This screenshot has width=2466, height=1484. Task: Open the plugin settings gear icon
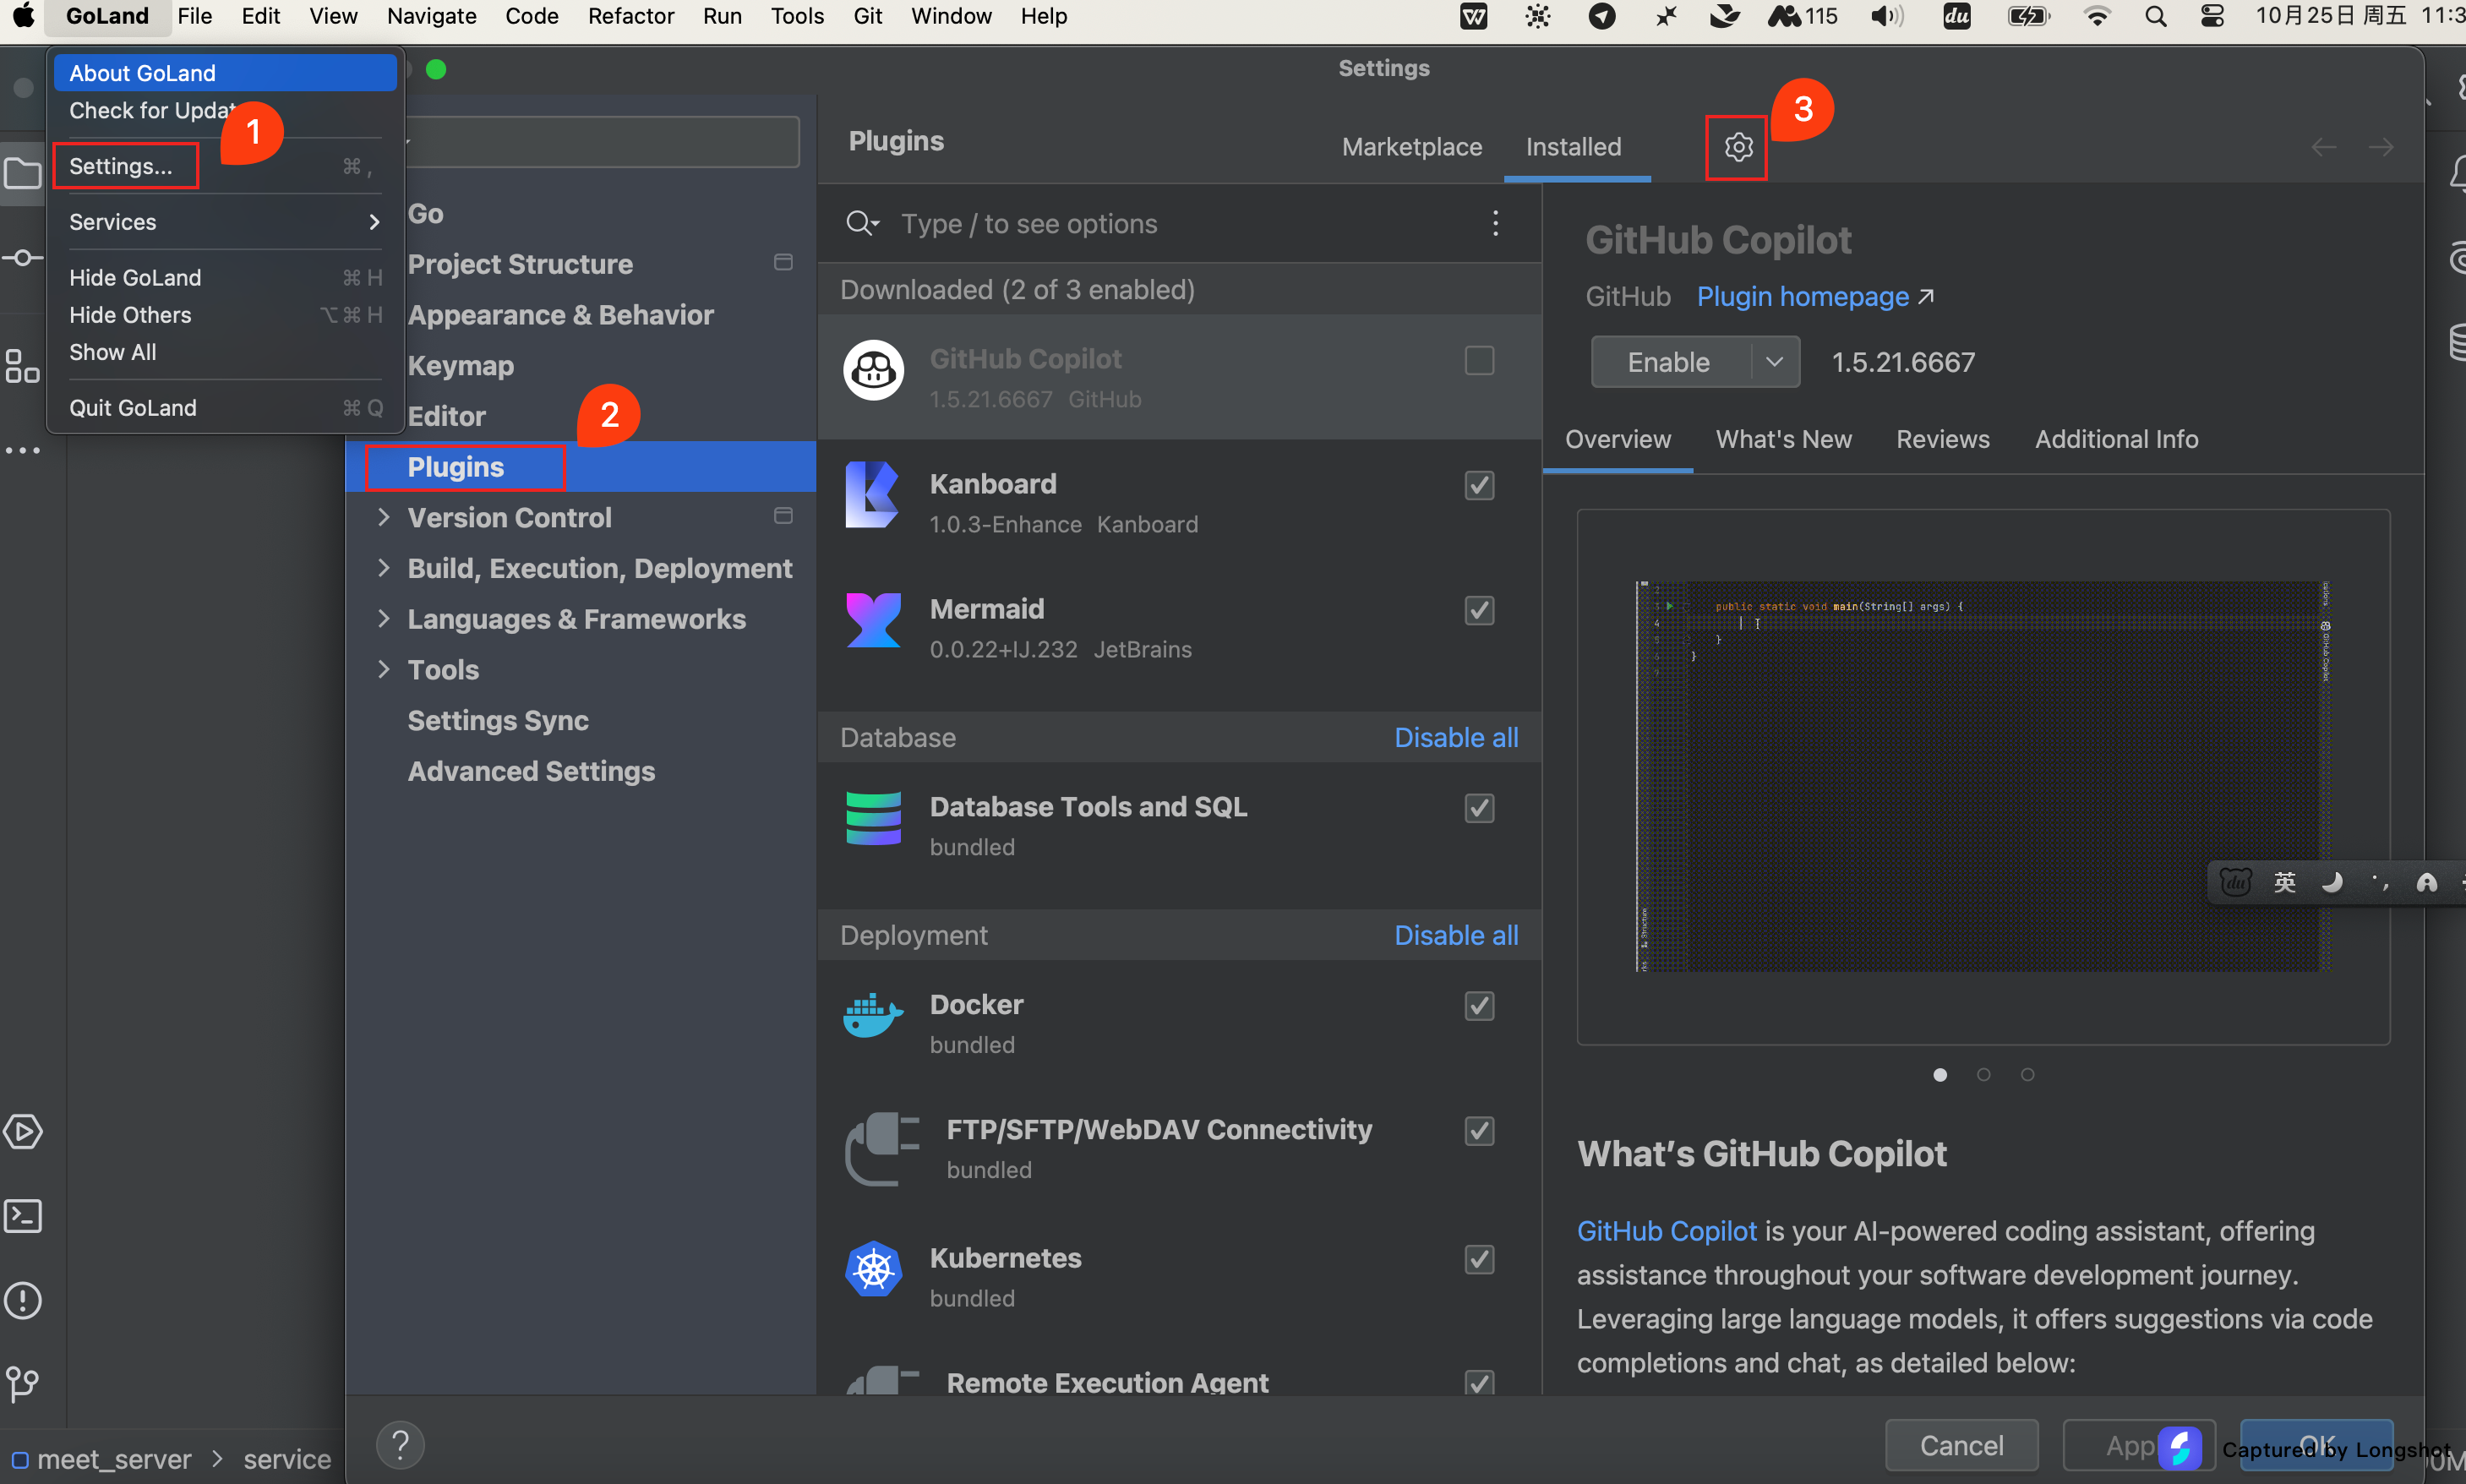coord(1738,147)
